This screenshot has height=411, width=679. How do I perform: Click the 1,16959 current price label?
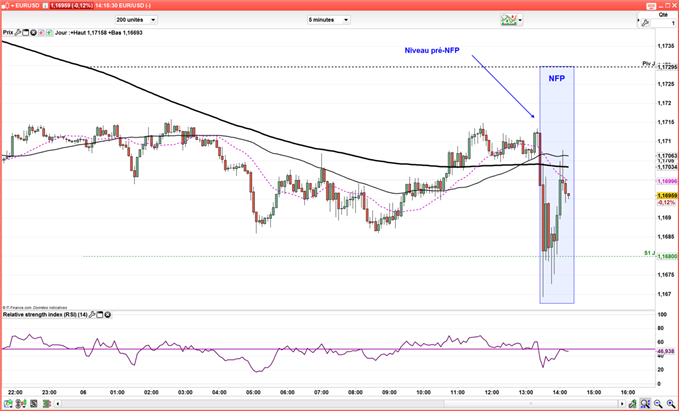tap(667, 196)
